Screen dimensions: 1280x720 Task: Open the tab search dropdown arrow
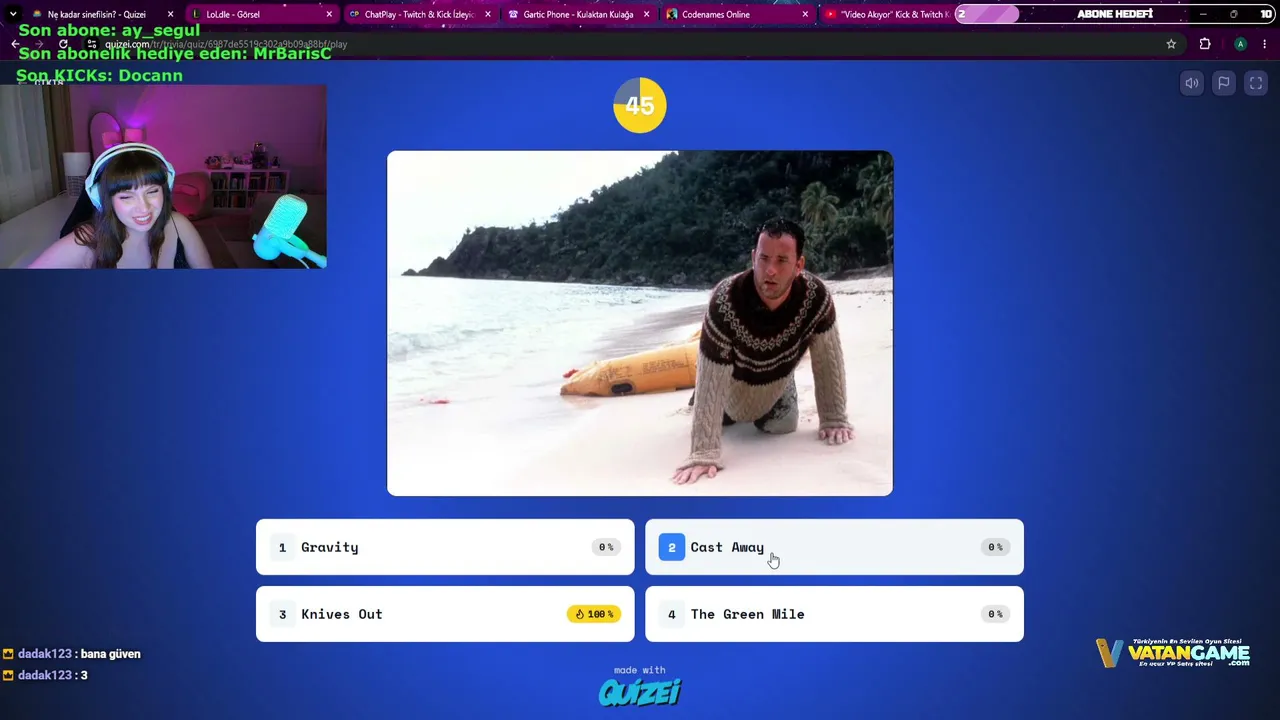[12, 14]
